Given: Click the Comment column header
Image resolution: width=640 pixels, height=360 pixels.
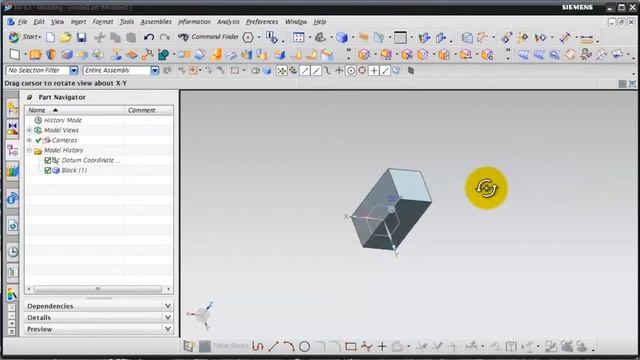Looking at the screenshot, I should point(149,110).
